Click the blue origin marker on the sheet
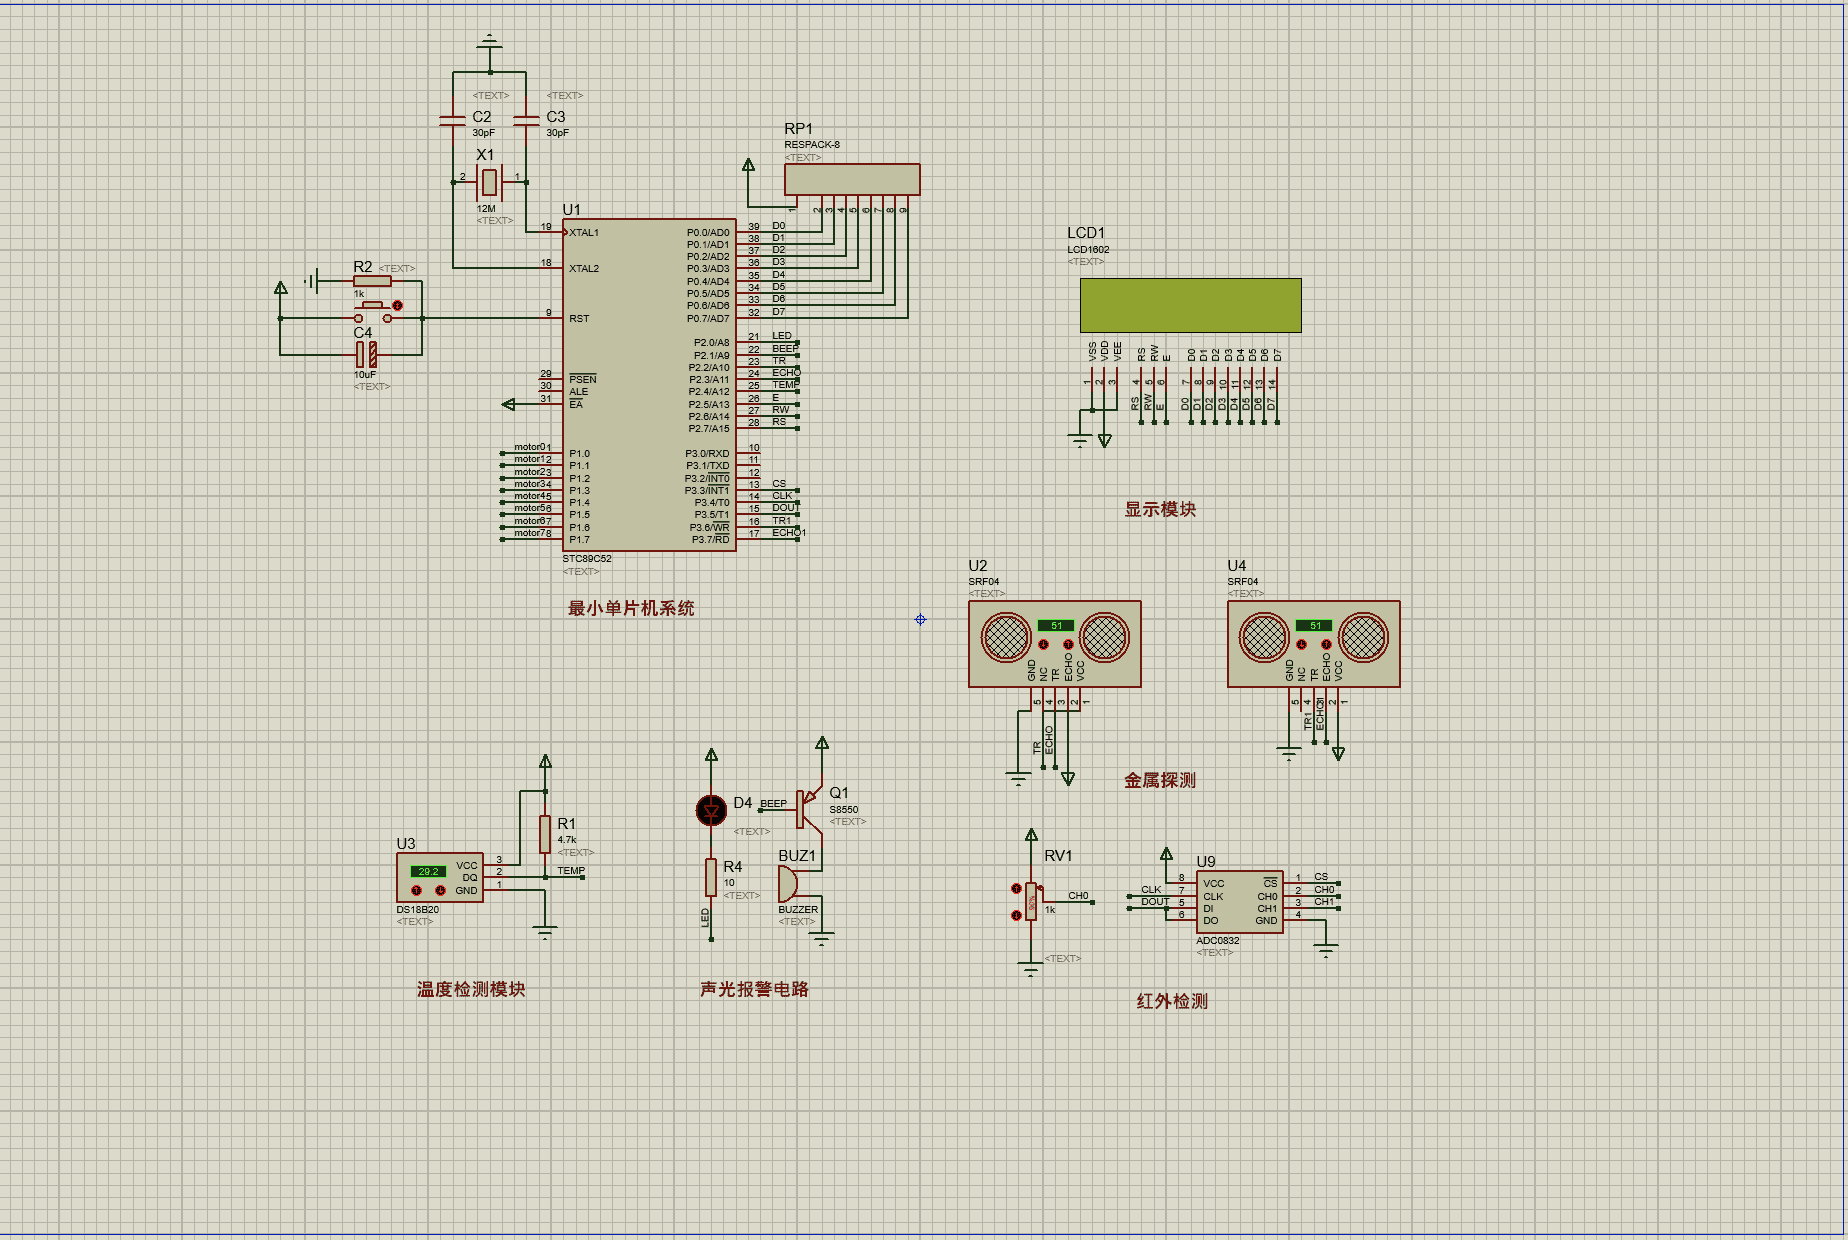1848x1240 pixels. click(x=920, y=620)
